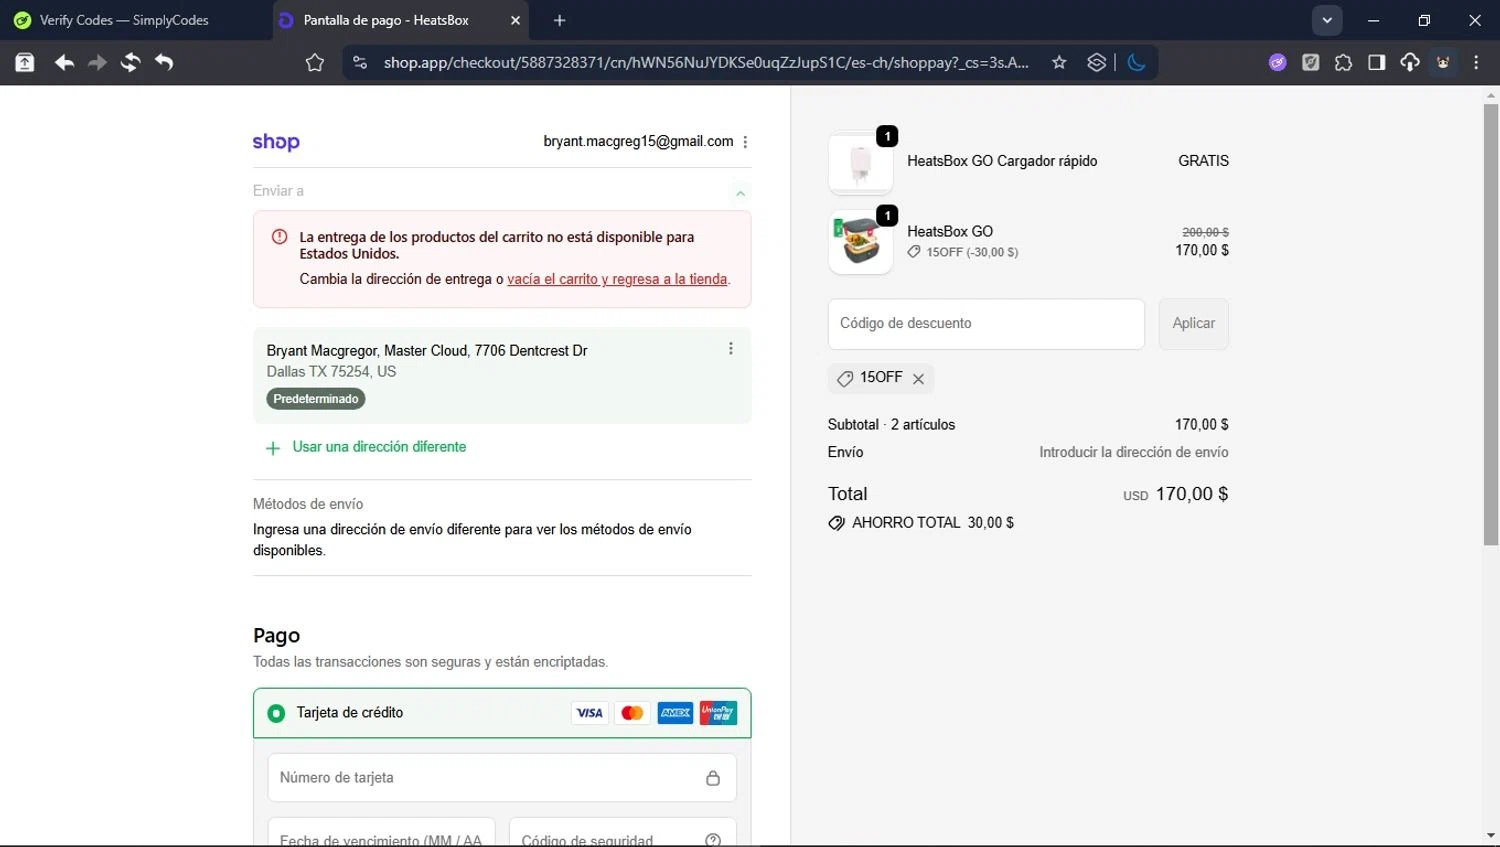Click the crossed-out price 200,00 $
The width and height of the screenshot is (1500, 847).
pyautogui.click(x=1205, y=232)
